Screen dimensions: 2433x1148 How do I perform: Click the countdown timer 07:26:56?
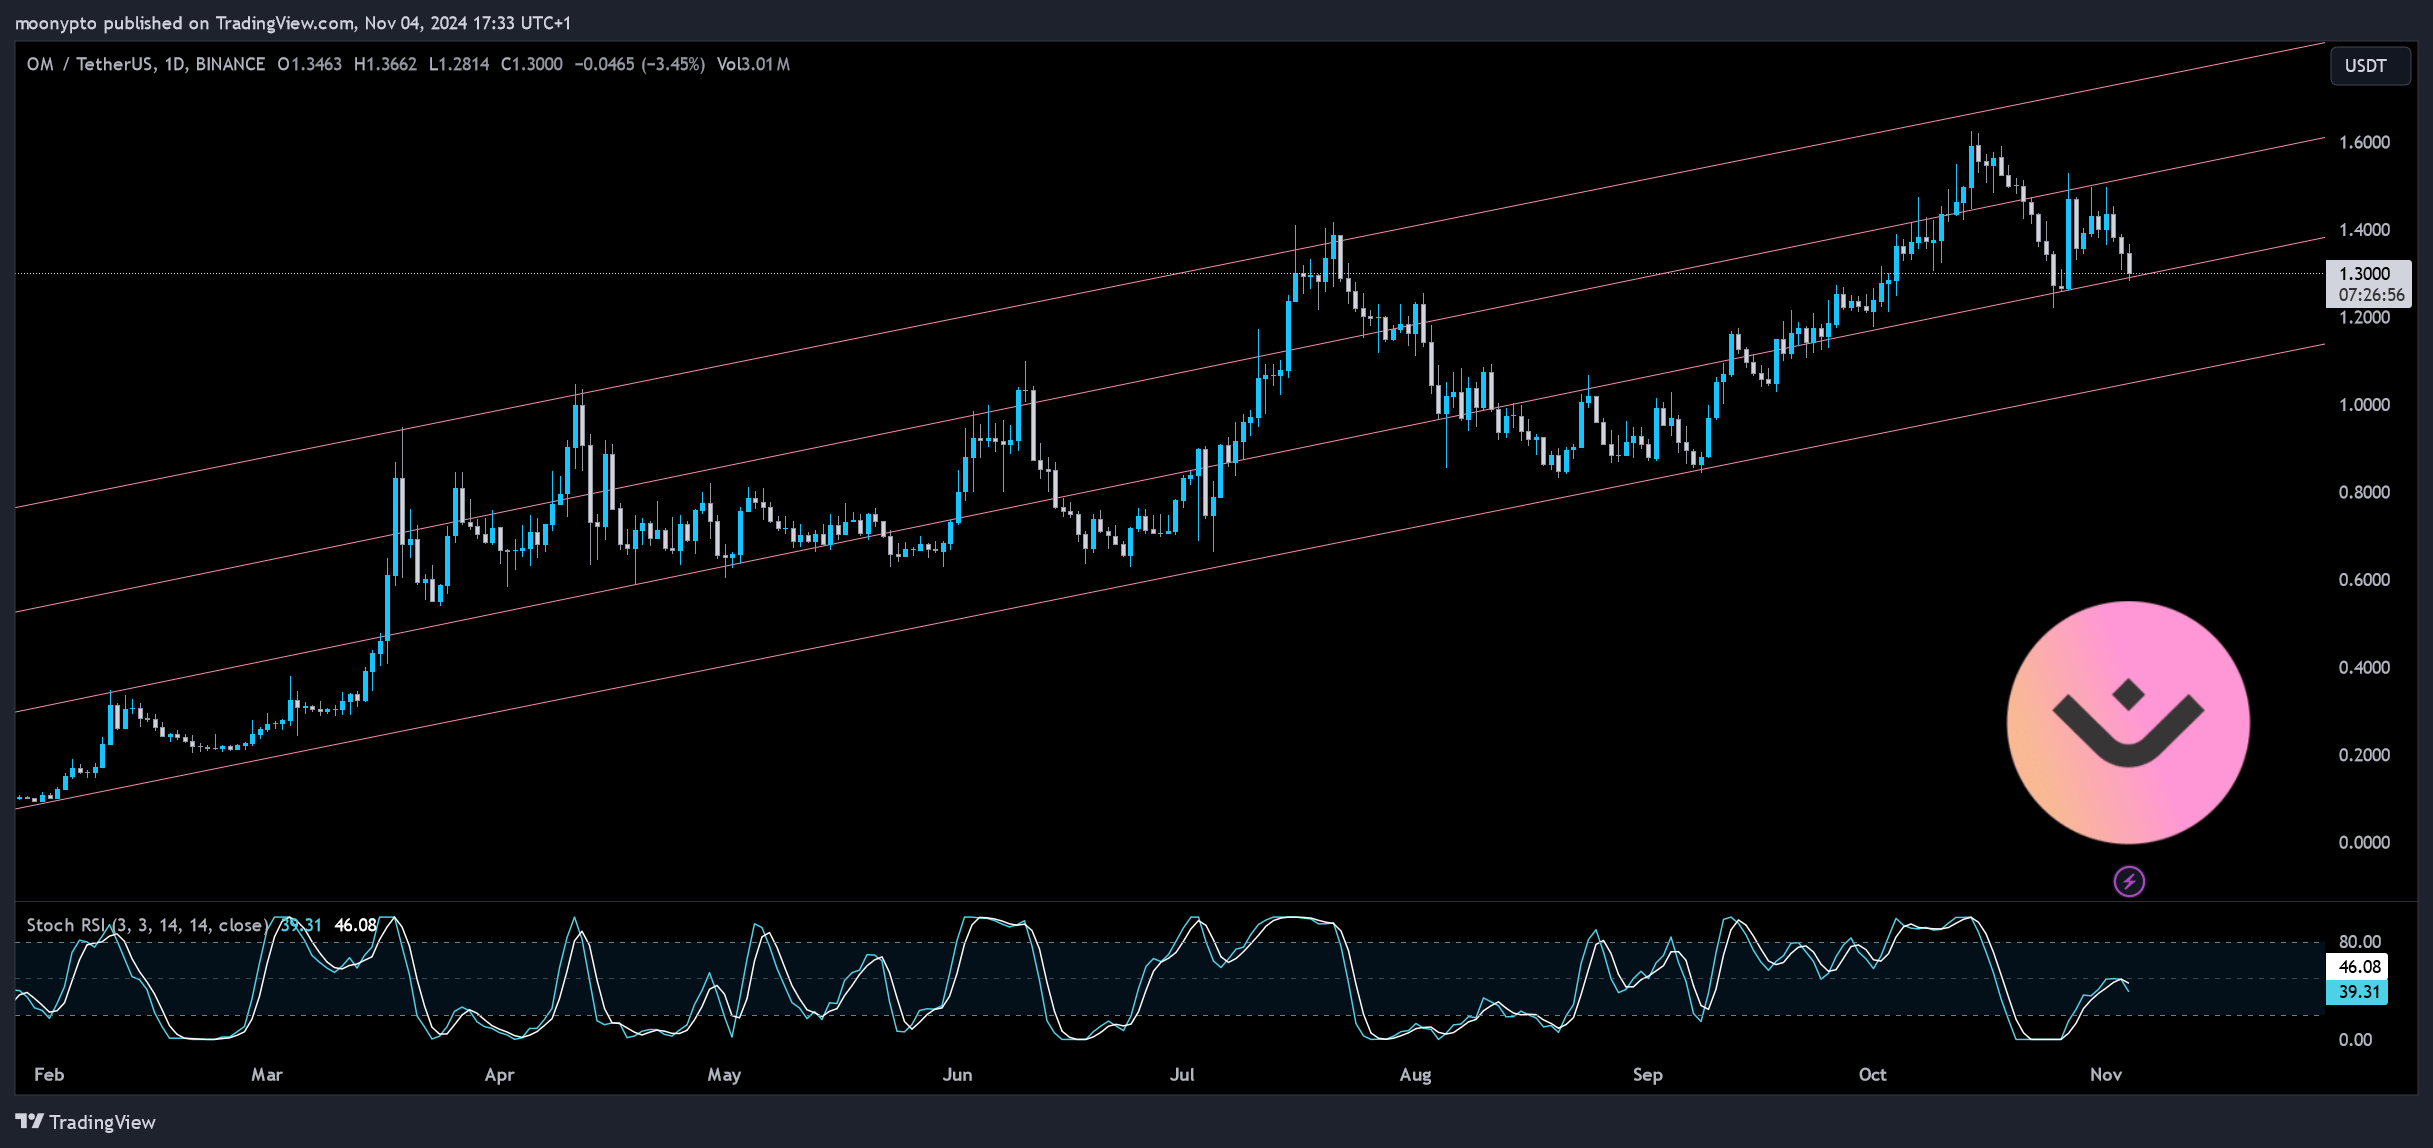tap(2372, 295)
